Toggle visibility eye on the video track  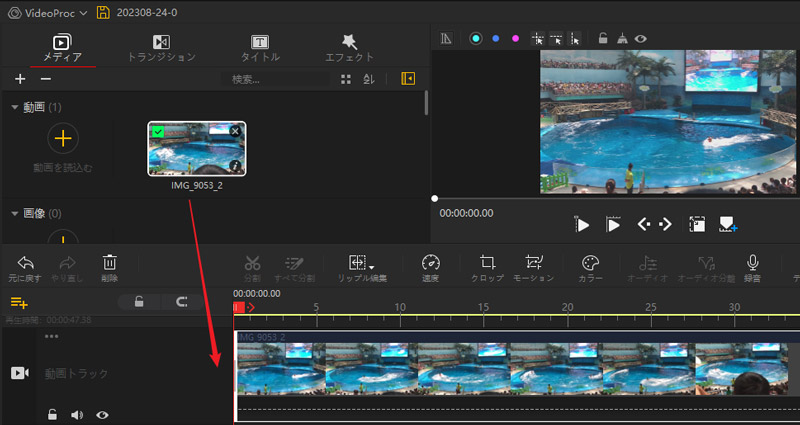(102, 414)
